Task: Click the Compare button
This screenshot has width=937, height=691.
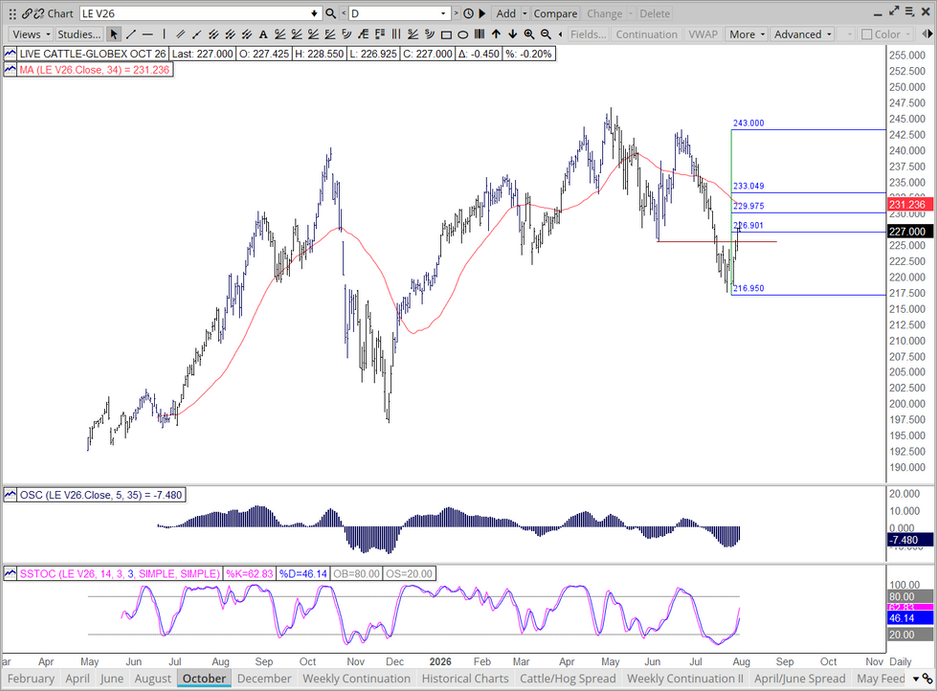Action: point(555,13)
